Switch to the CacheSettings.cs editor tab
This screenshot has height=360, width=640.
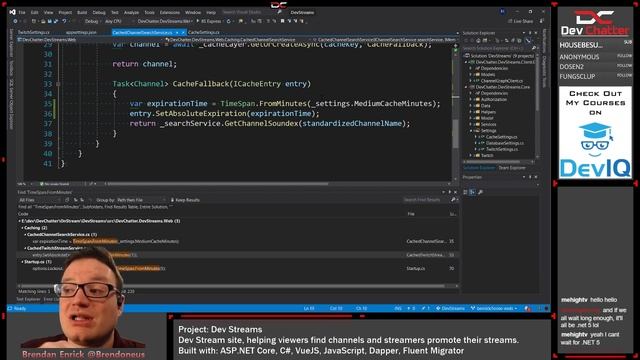204,32
